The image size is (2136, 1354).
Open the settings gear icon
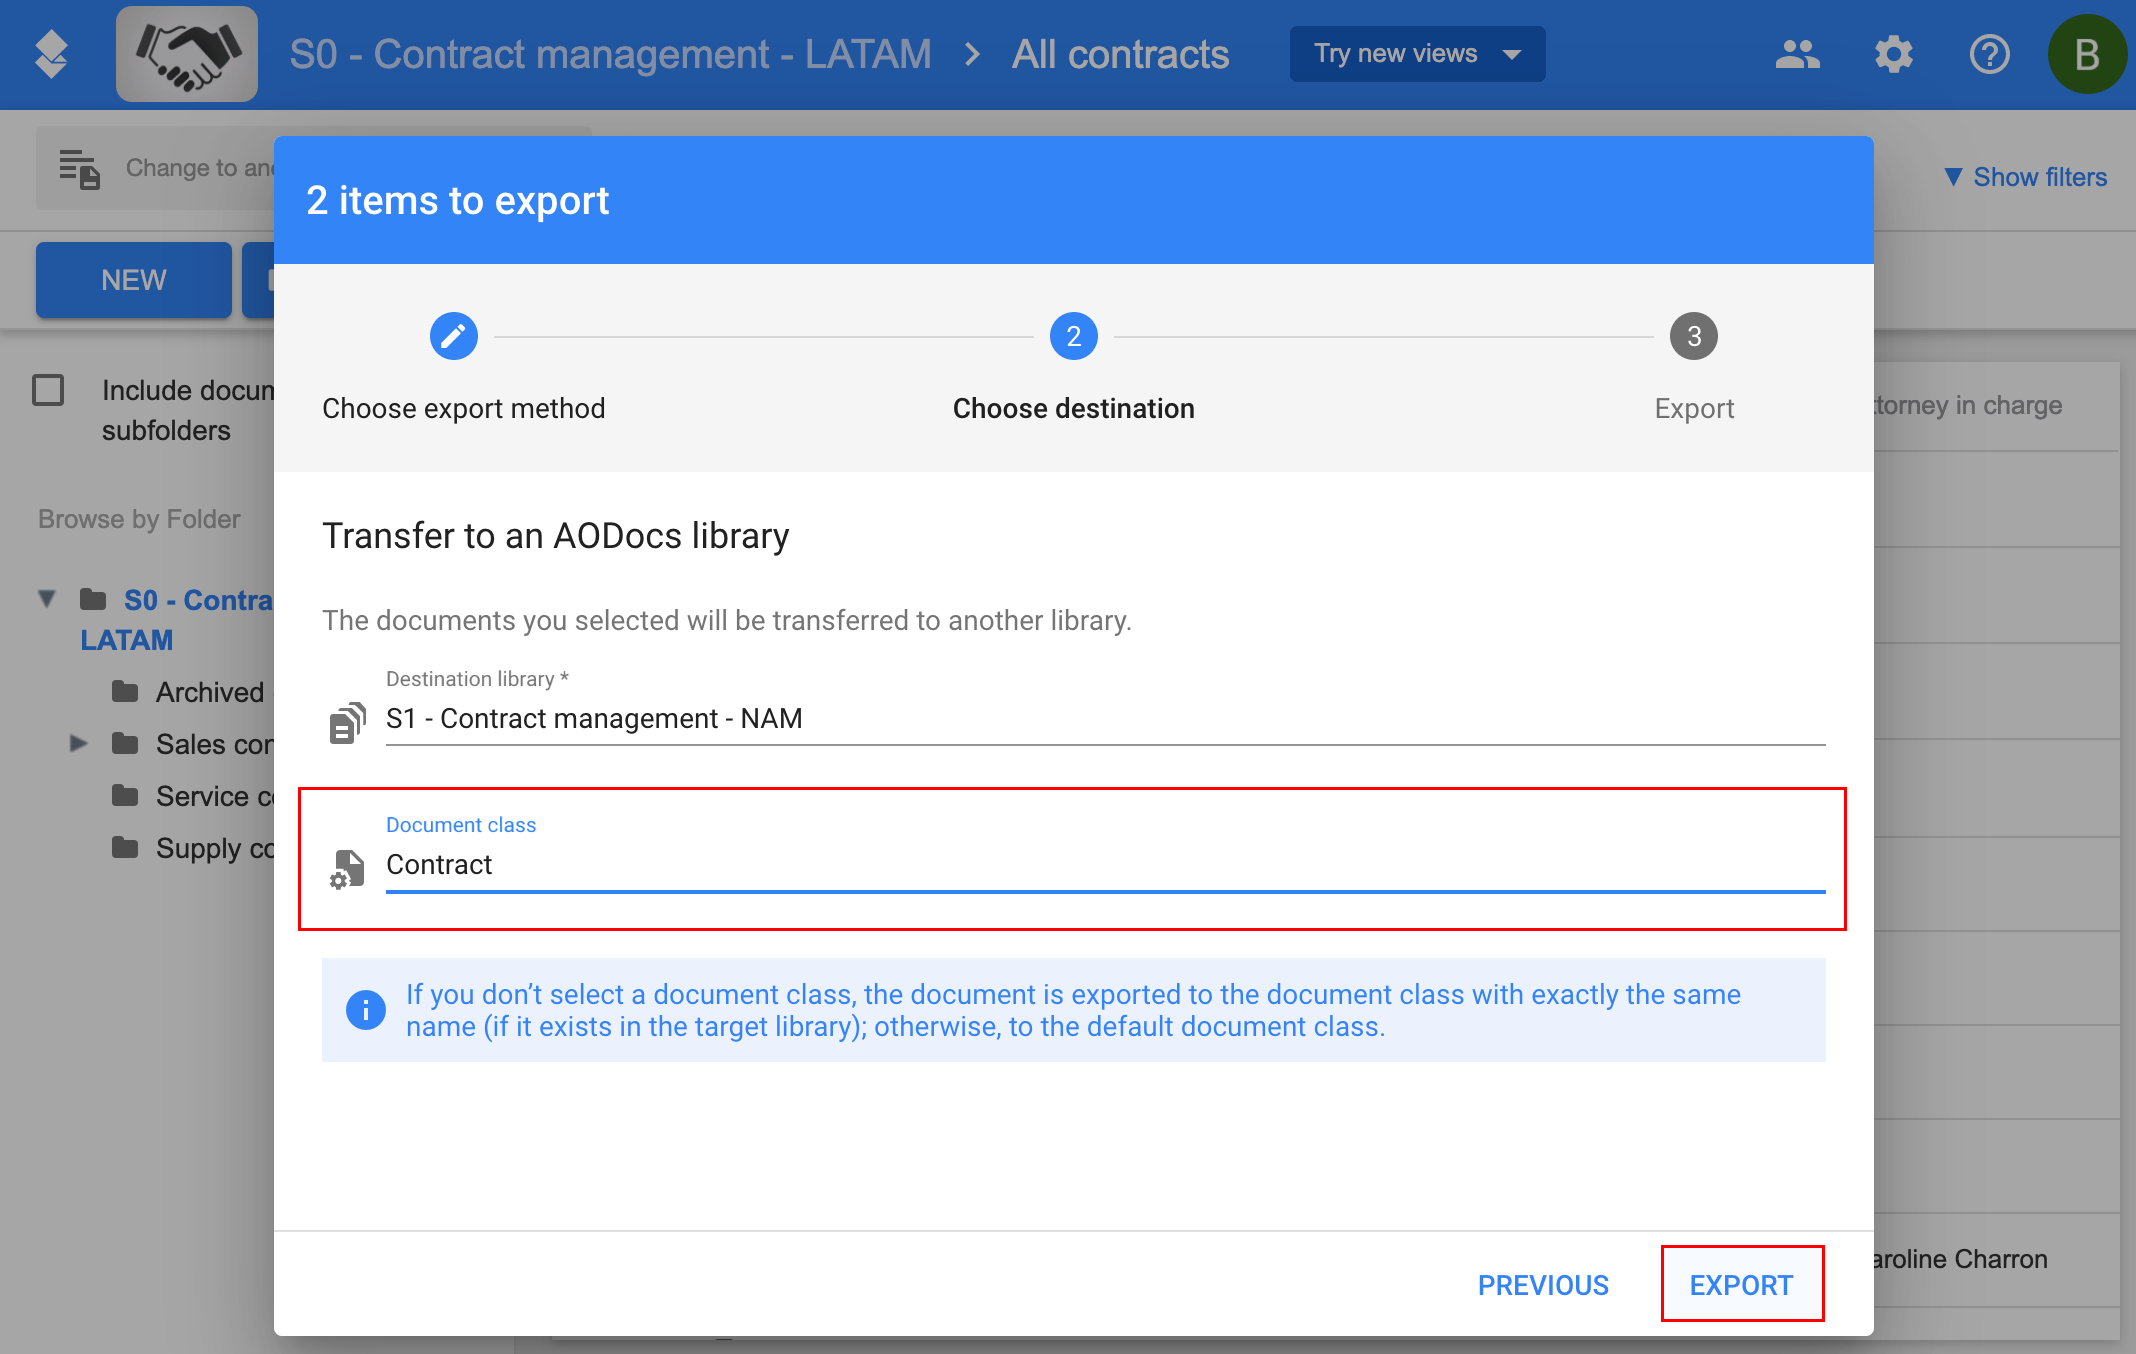(1893, 54)
